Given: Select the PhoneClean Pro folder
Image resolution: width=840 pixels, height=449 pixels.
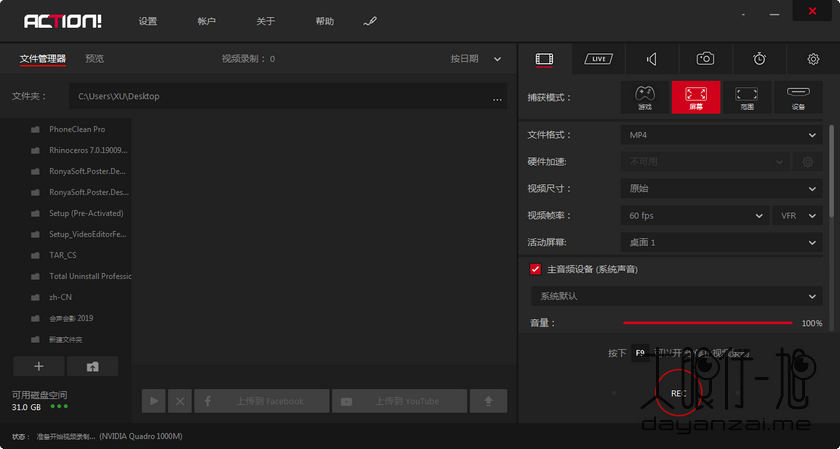Looking at the screenshot, I should pos(77,129).
